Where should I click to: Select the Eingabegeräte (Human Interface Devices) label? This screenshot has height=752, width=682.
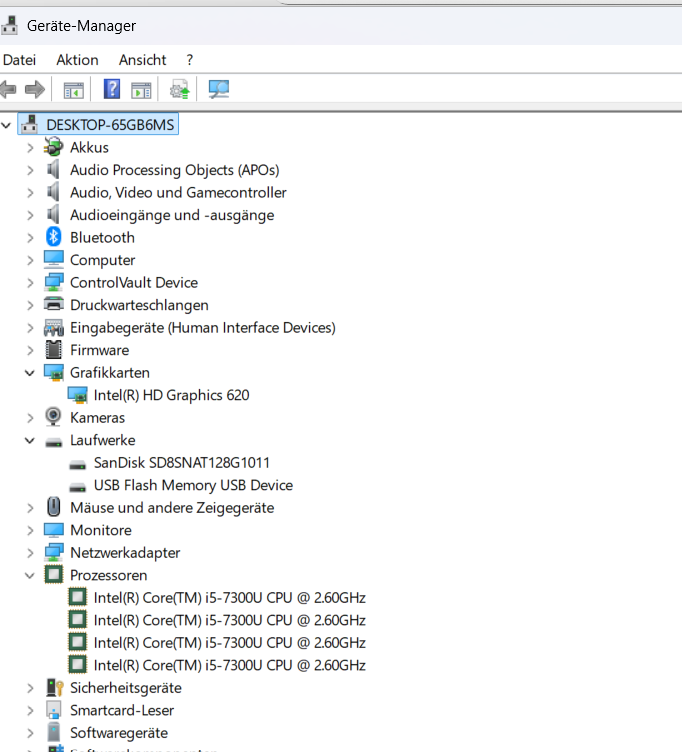point(202,328)
